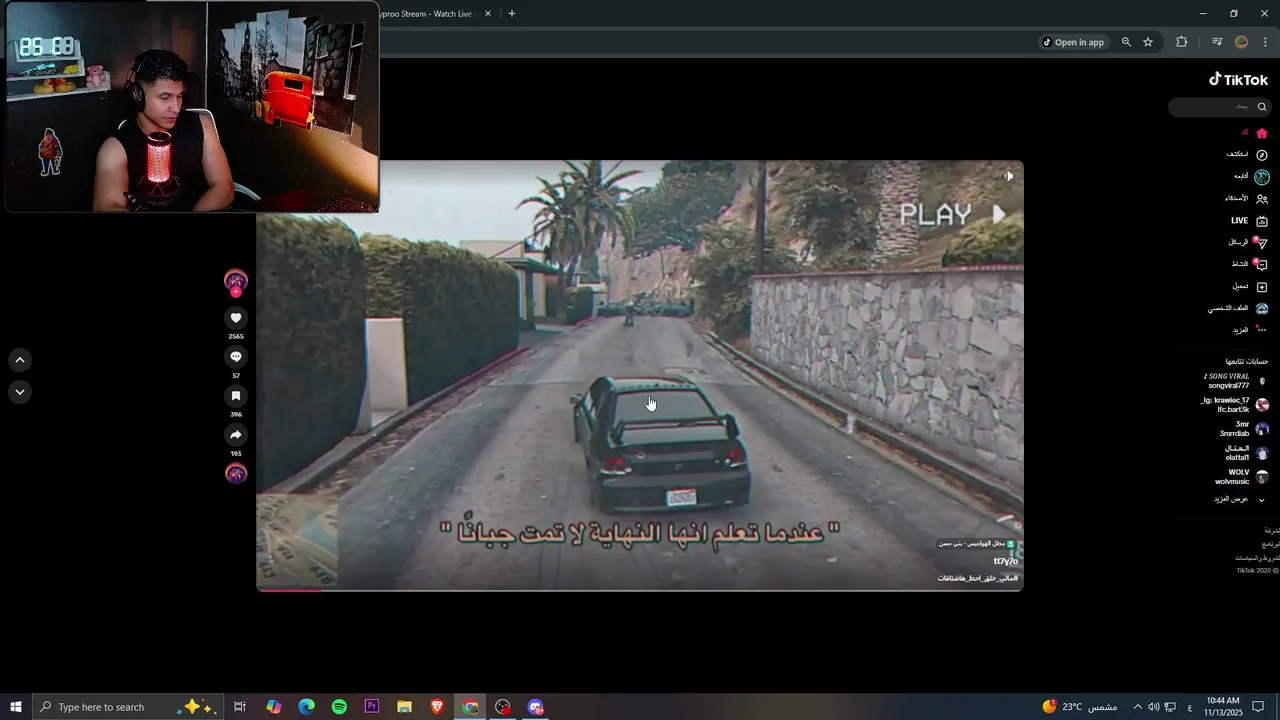
Task: Click the magnifier icon in TikTok search
Action: click(x=1262, y=107)
